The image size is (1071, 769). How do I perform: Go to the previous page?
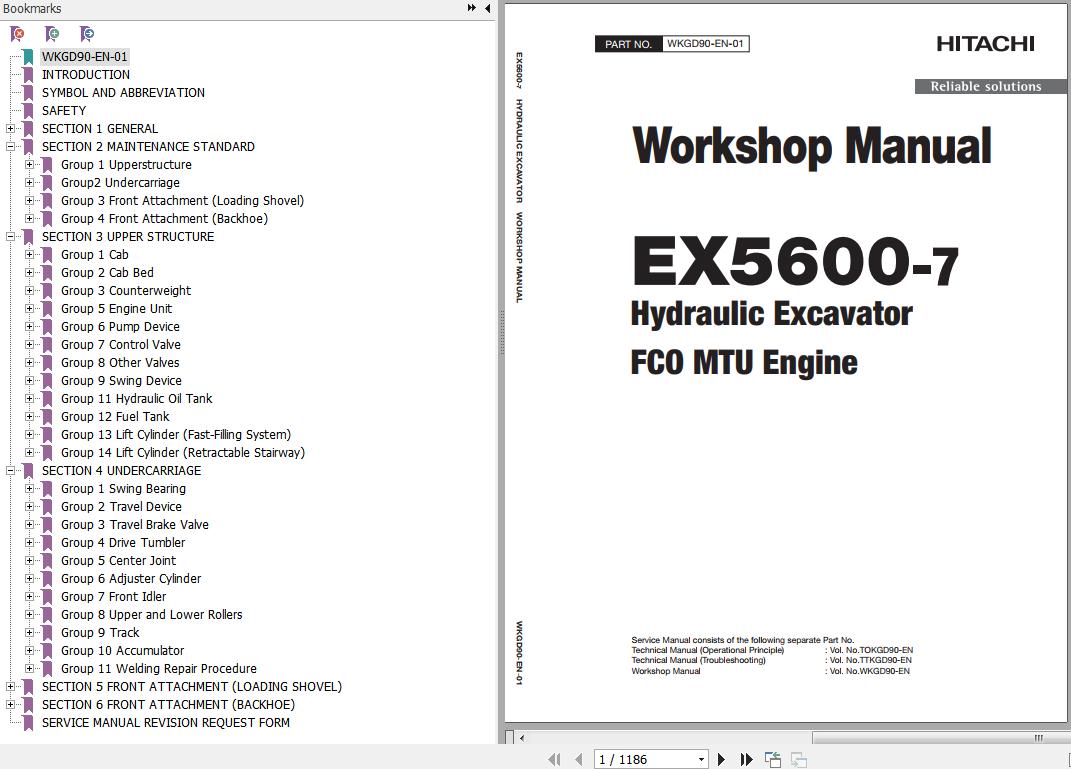point(579,759)
